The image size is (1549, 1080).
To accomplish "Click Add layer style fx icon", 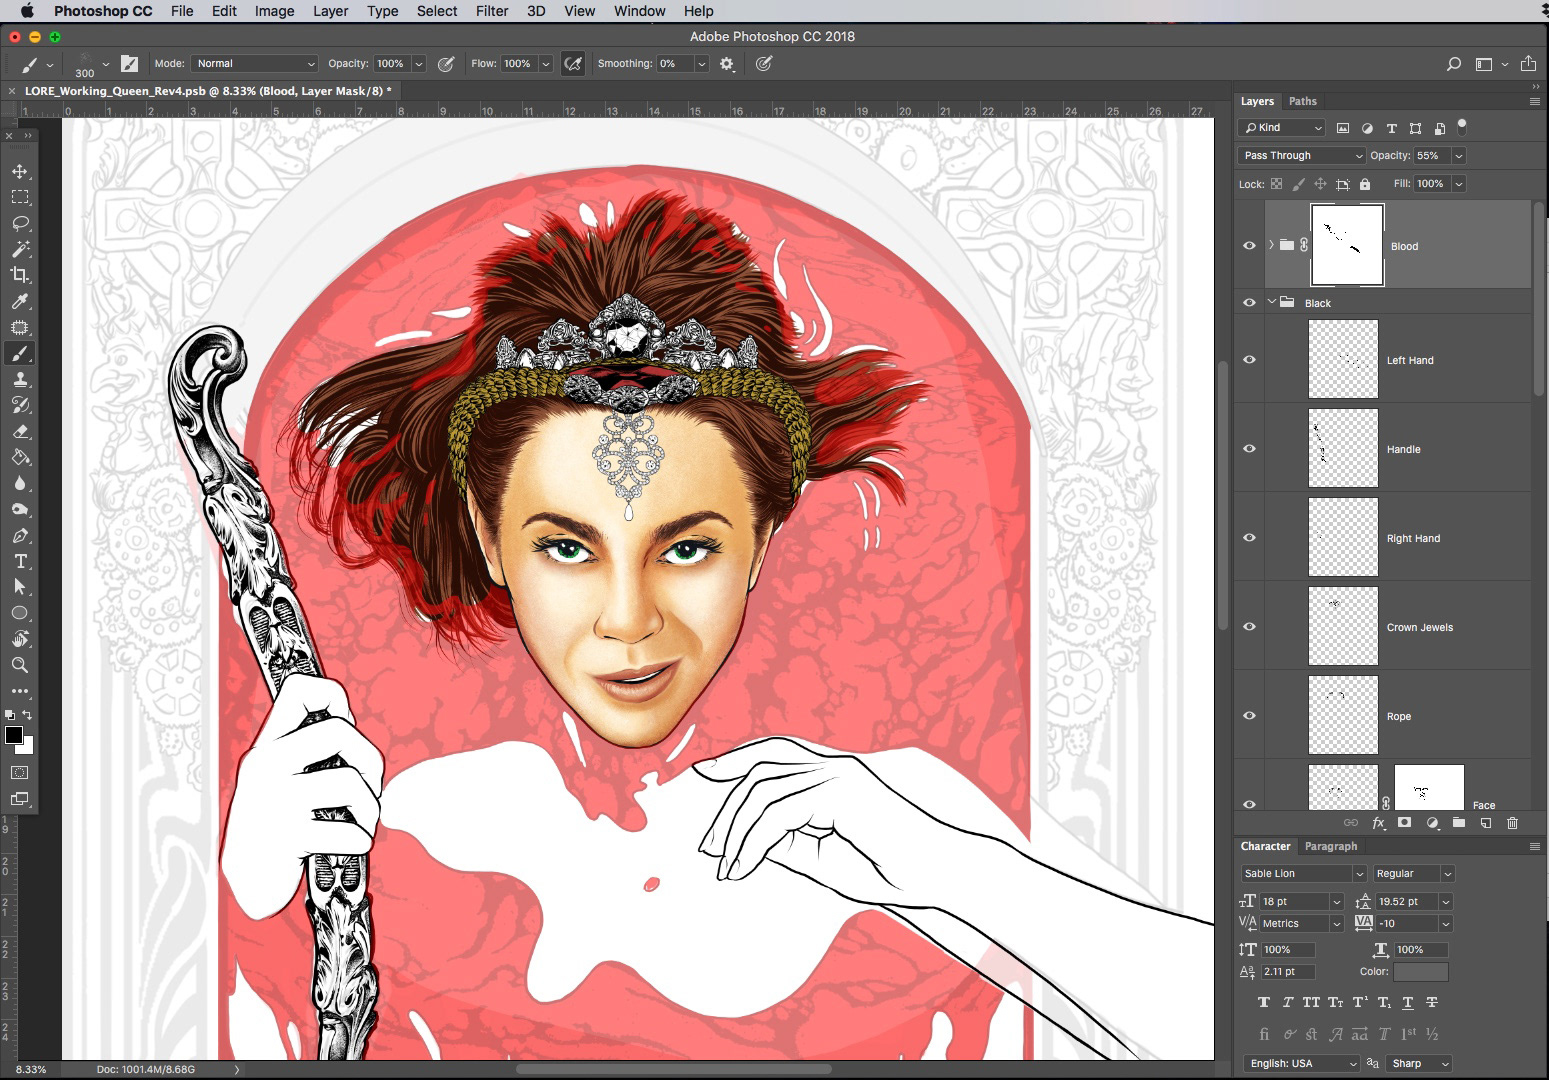I will click(1378, 822).
